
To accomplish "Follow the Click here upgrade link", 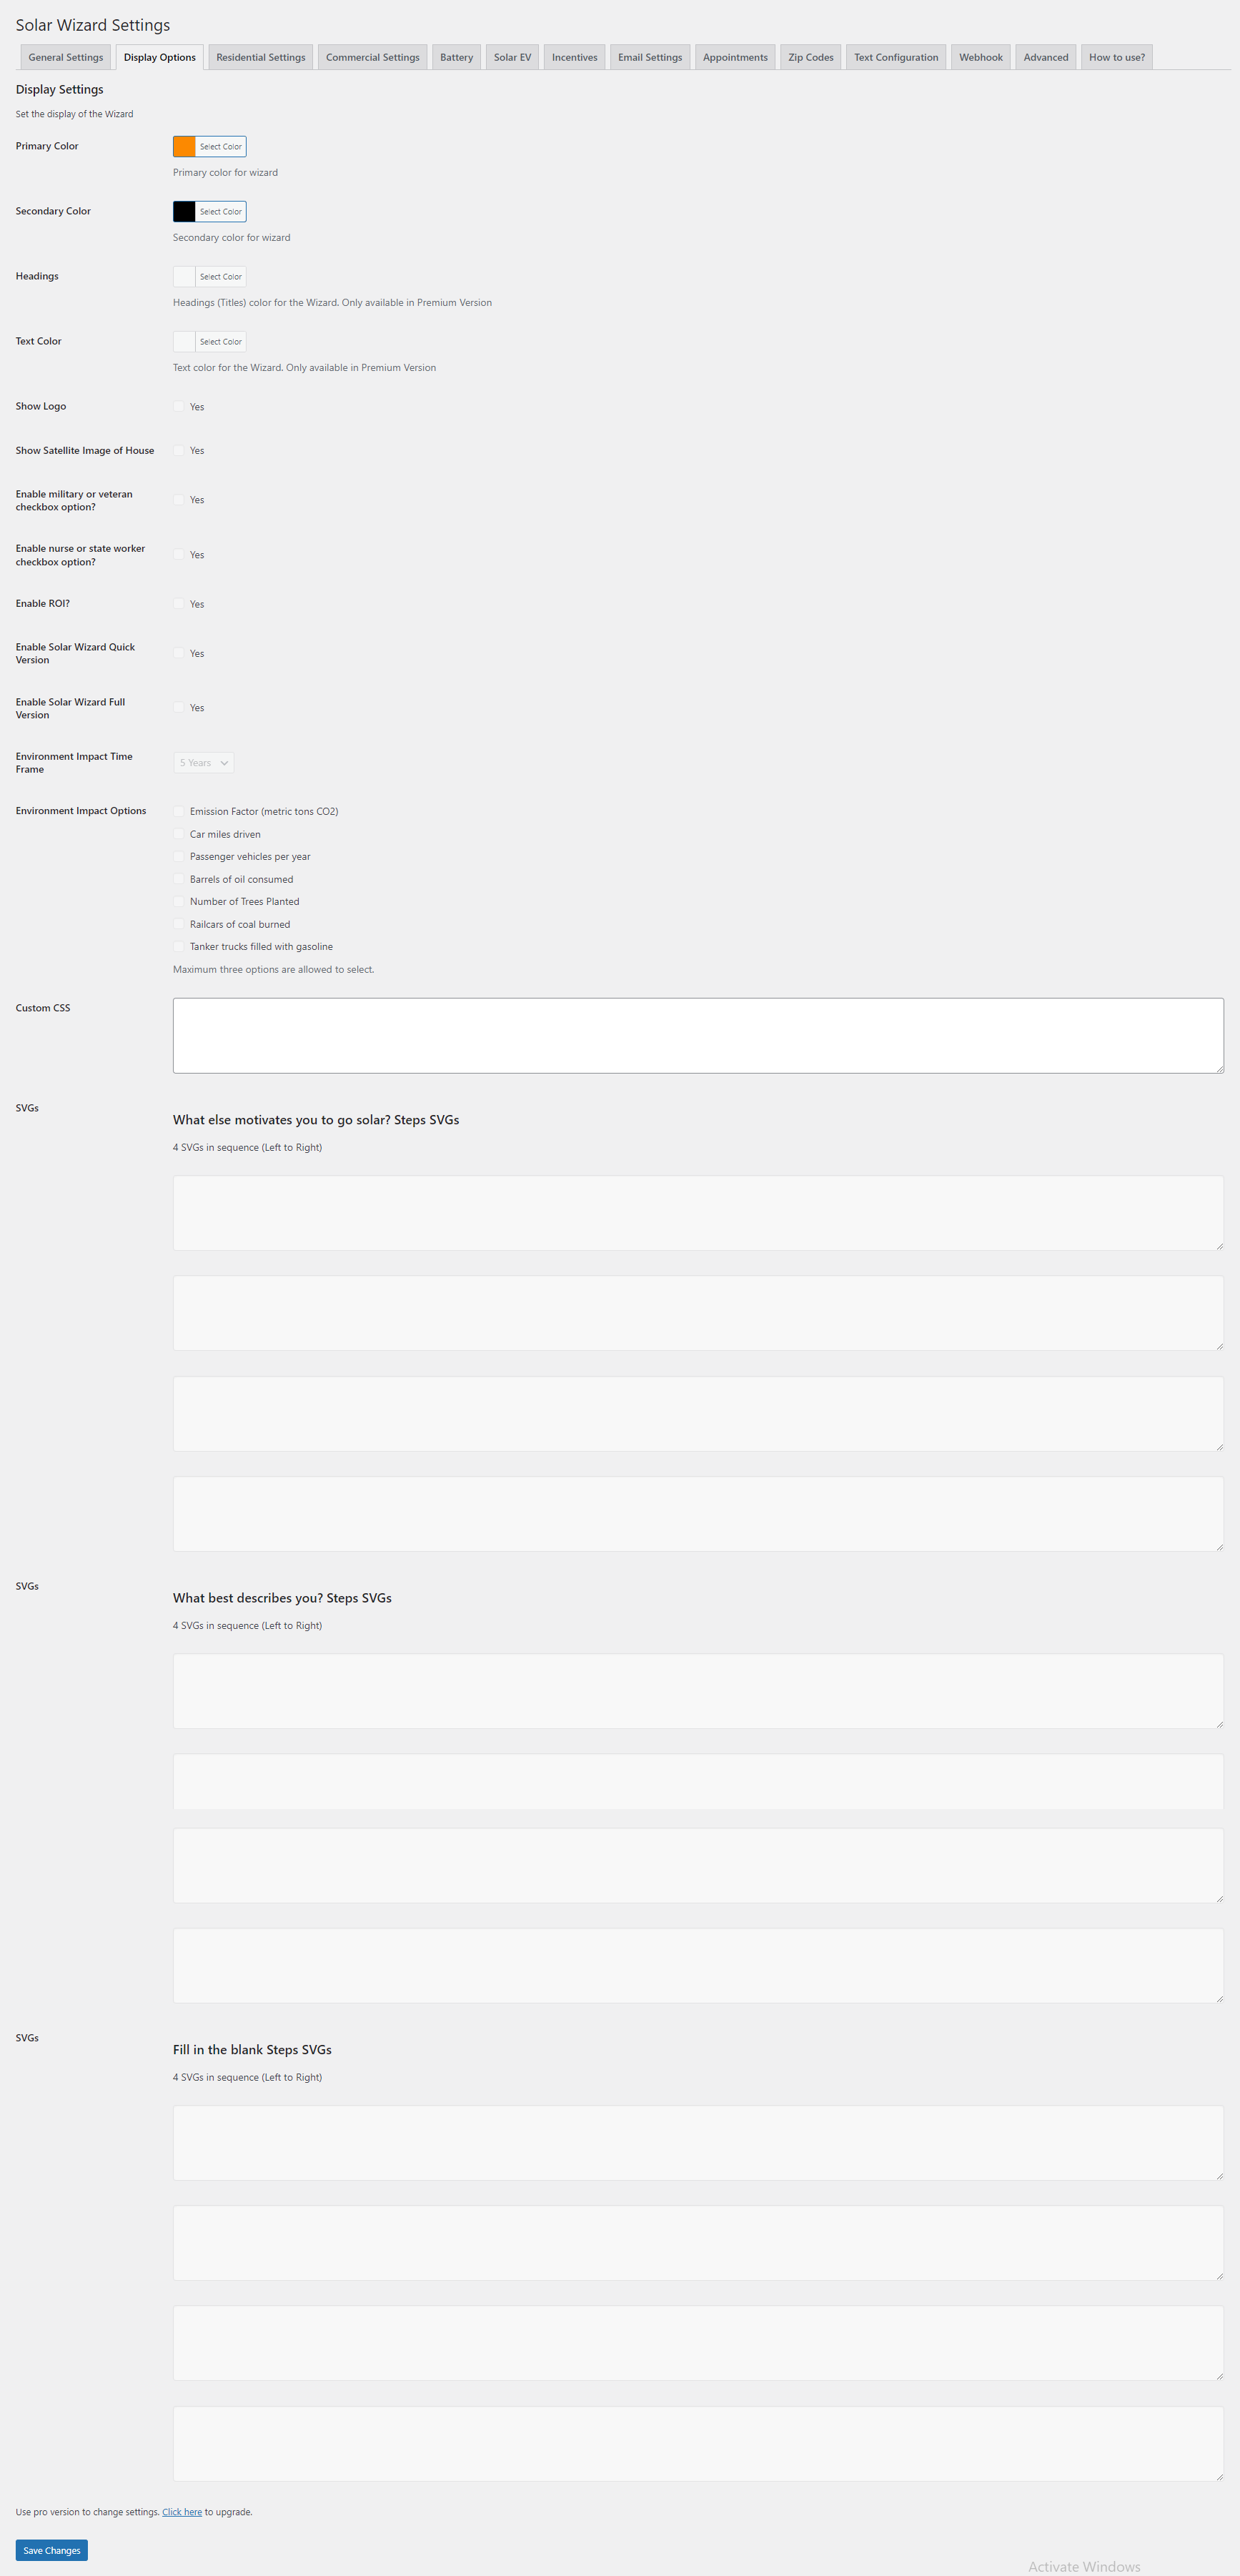I will (182, 2512).
